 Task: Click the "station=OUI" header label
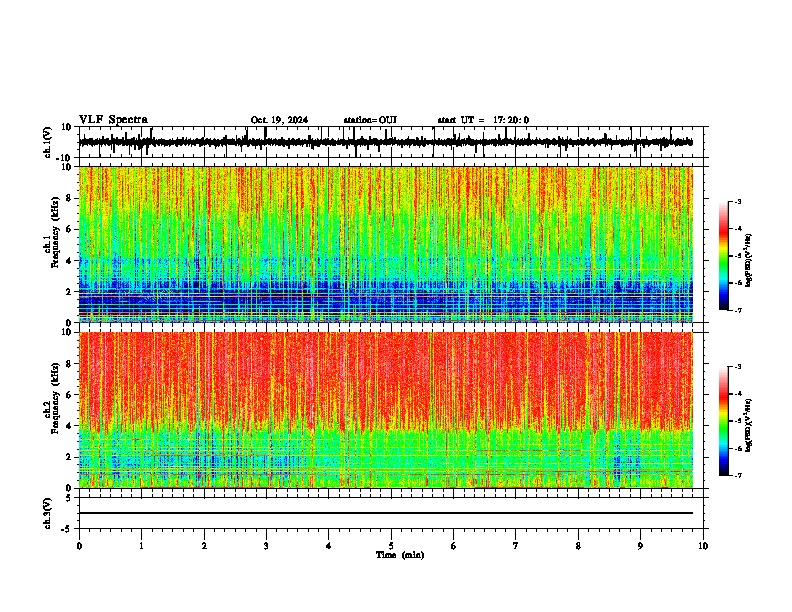[370, 120]
